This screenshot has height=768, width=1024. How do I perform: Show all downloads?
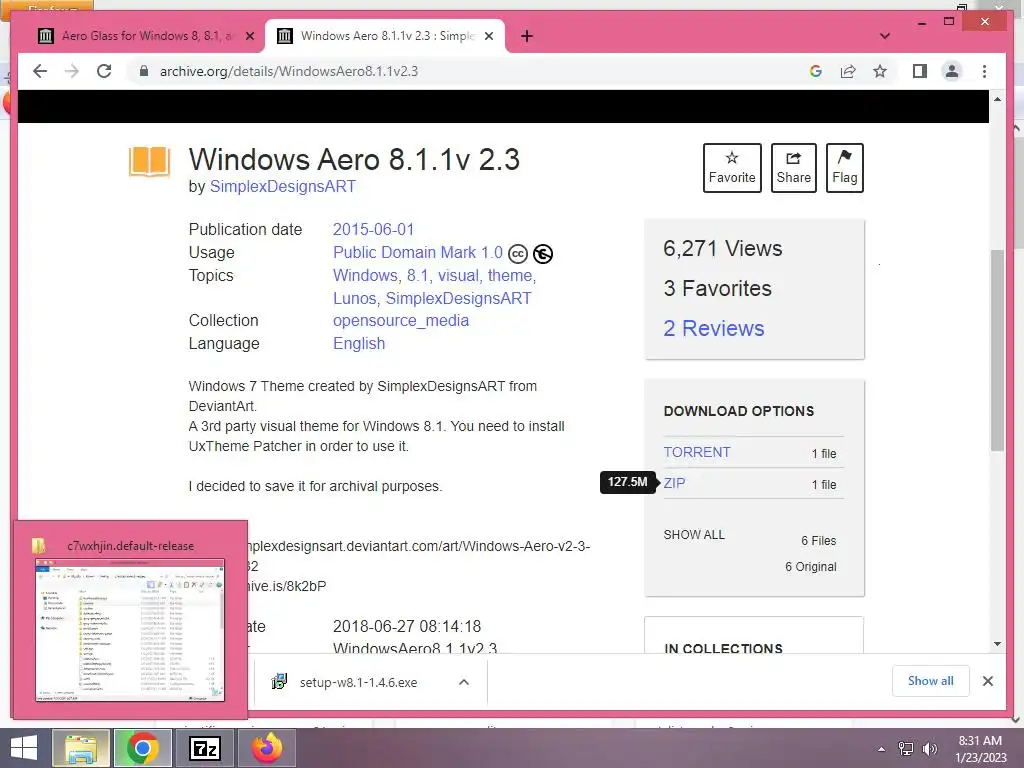point(931,681)
